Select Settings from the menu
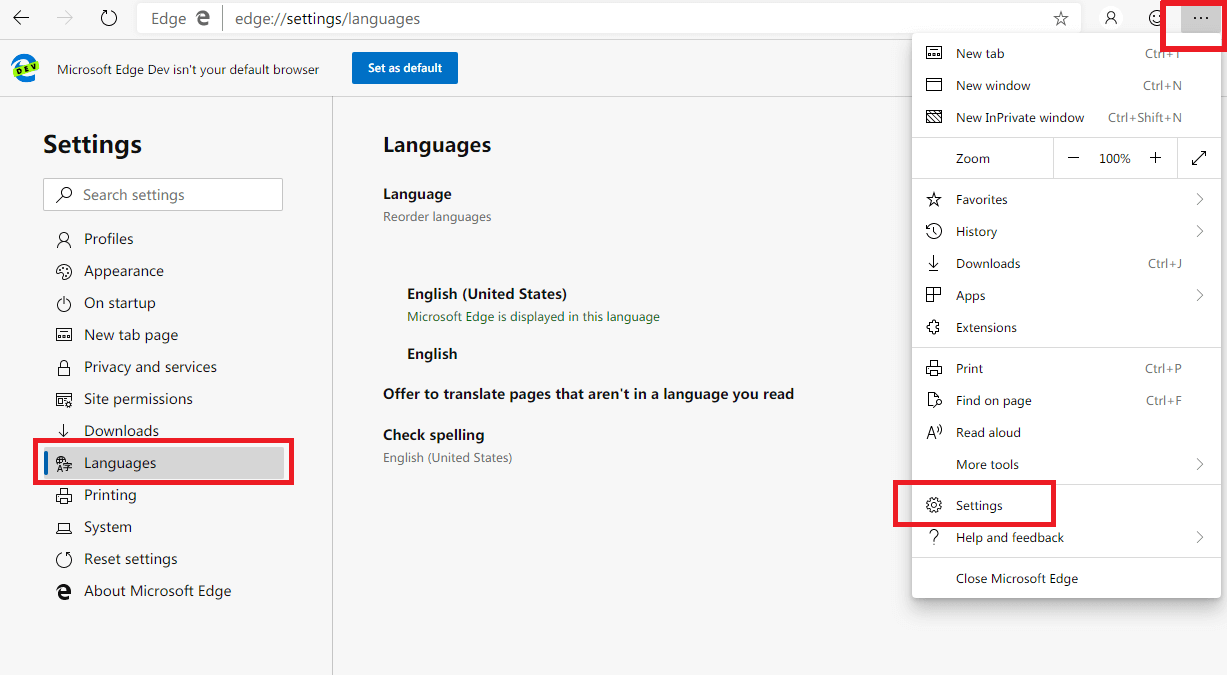 pyautogui.click(x=979, y=504)
